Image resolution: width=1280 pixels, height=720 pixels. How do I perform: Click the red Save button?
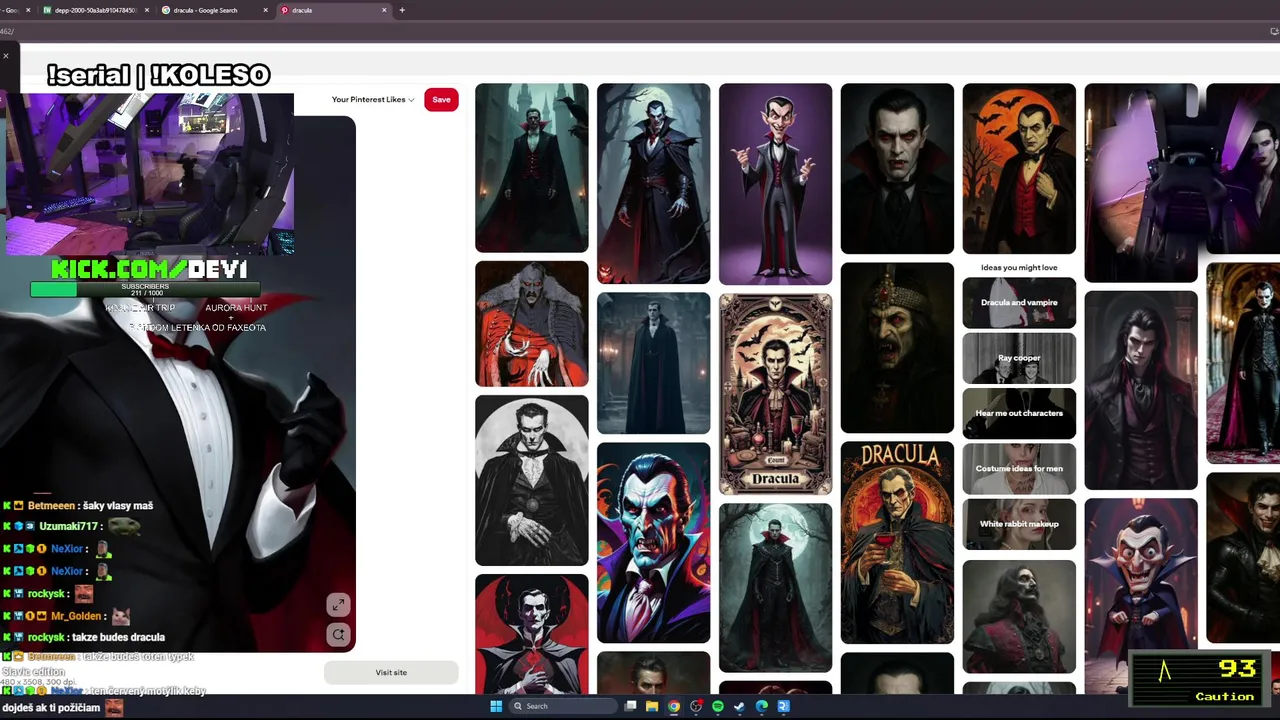click(x=441, y=99)
